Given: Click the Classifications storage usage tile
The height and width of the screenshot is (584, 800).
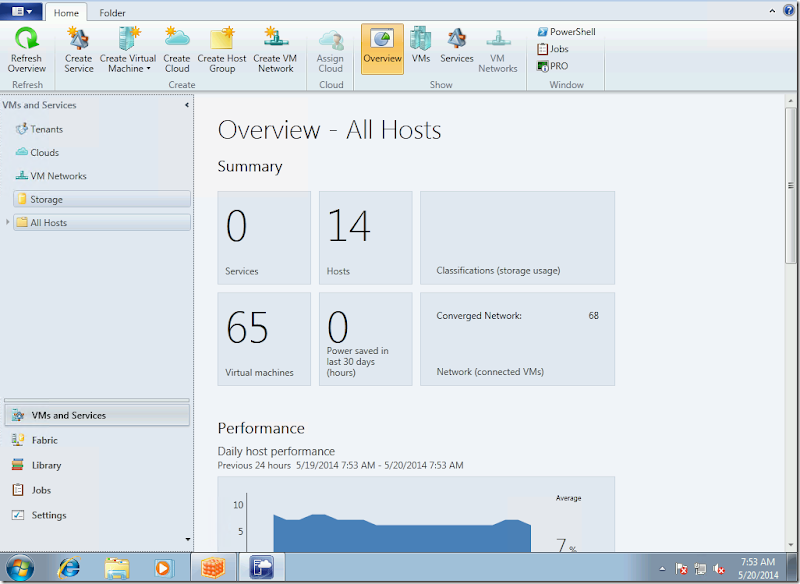Looking at the screenshot, I should point(517,238).
